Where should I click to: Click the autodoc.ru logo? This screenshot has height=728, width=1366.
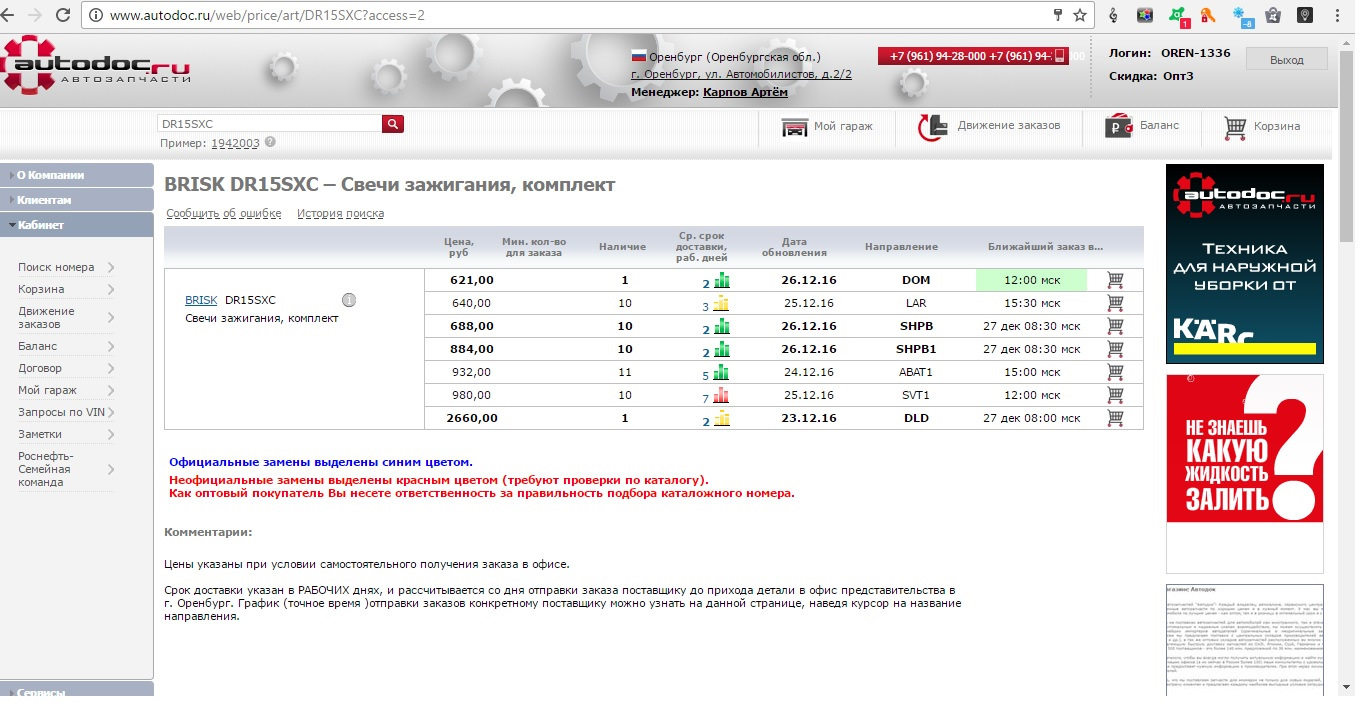click(95, 66)
